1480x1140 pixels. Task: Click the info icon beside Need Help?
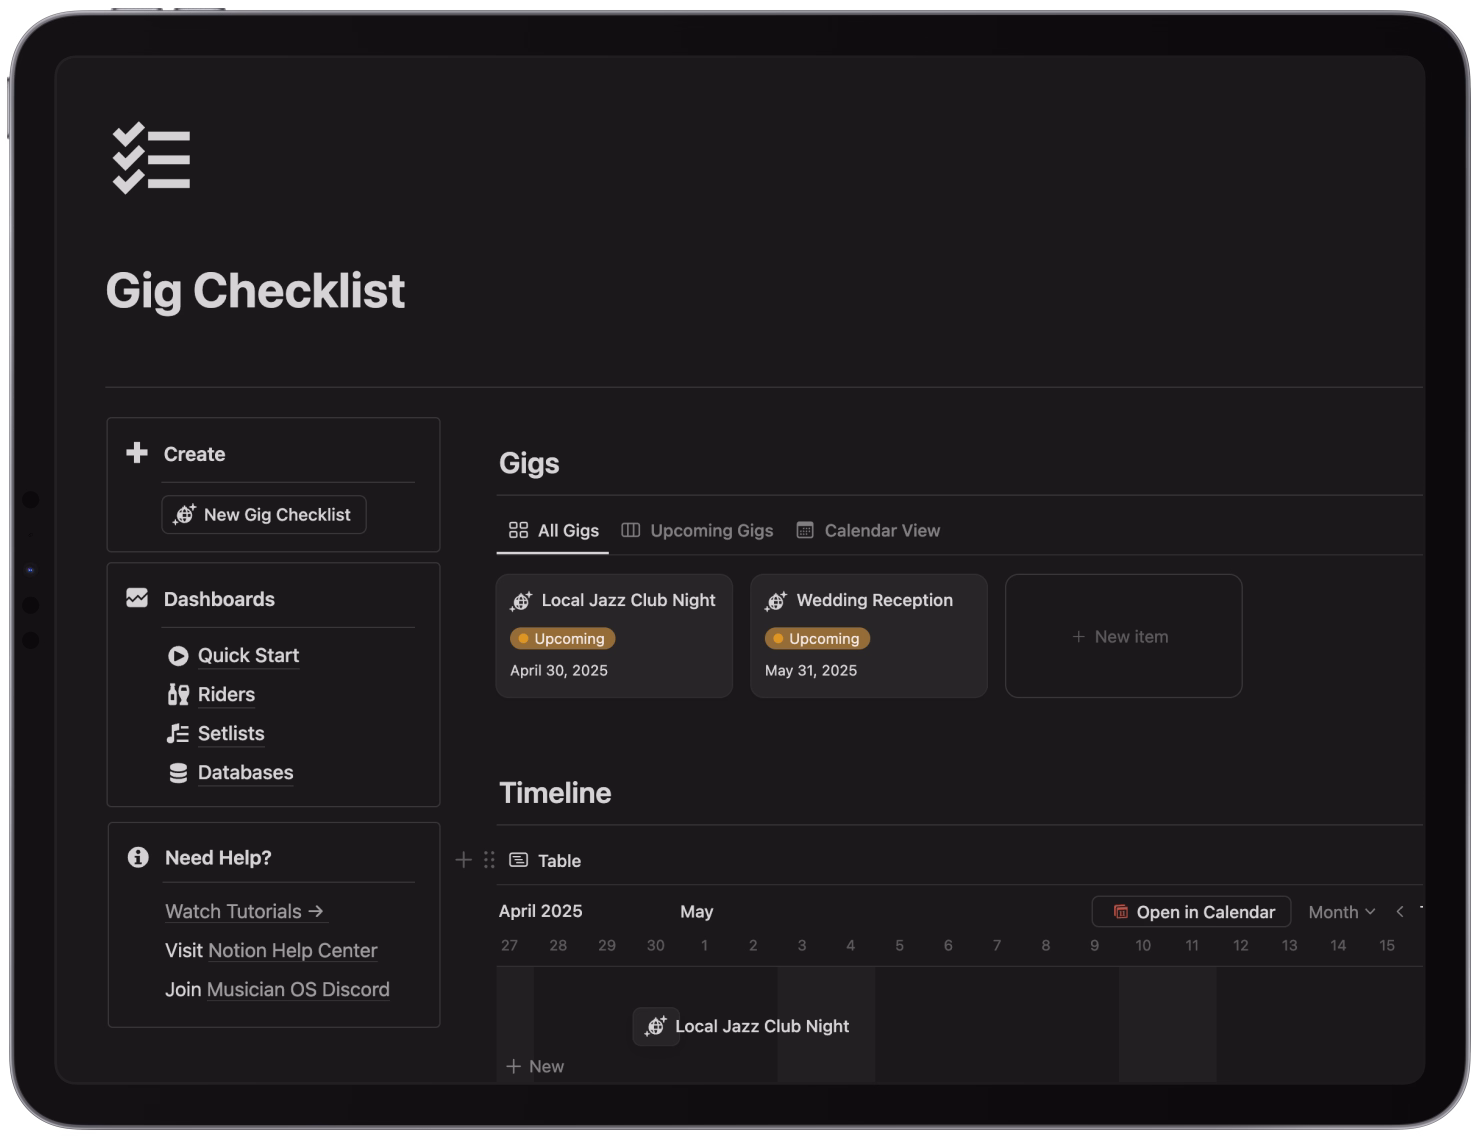(138, 857)
